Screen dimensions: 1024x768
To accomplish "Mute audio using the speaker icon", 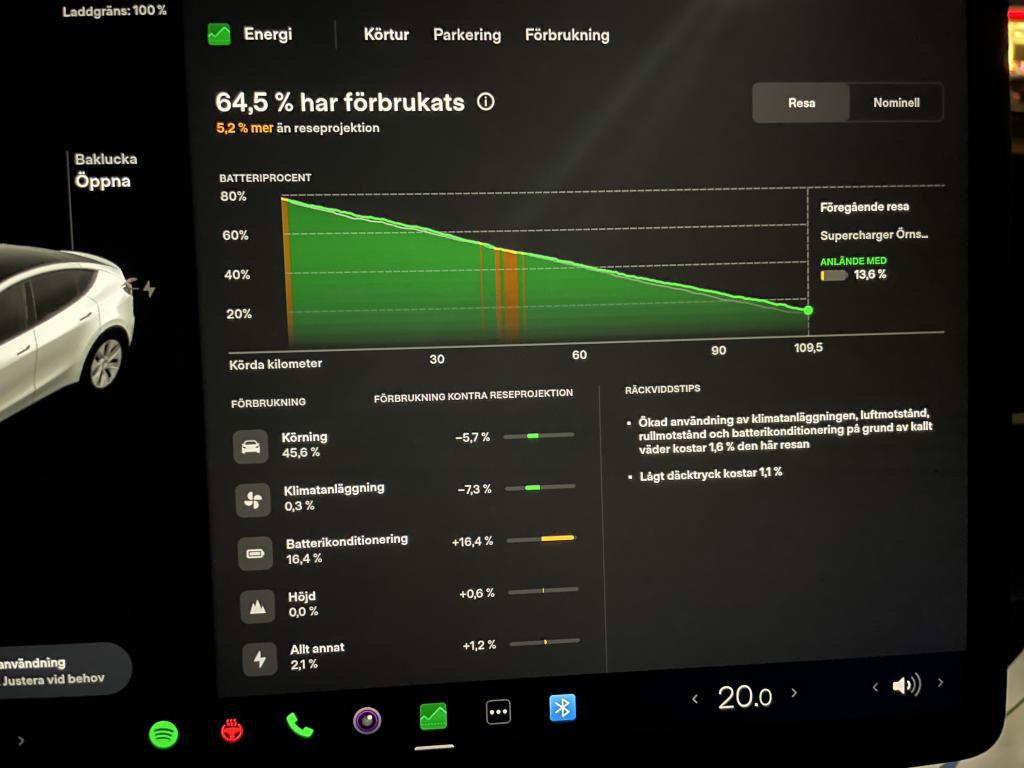I will 906,685.
